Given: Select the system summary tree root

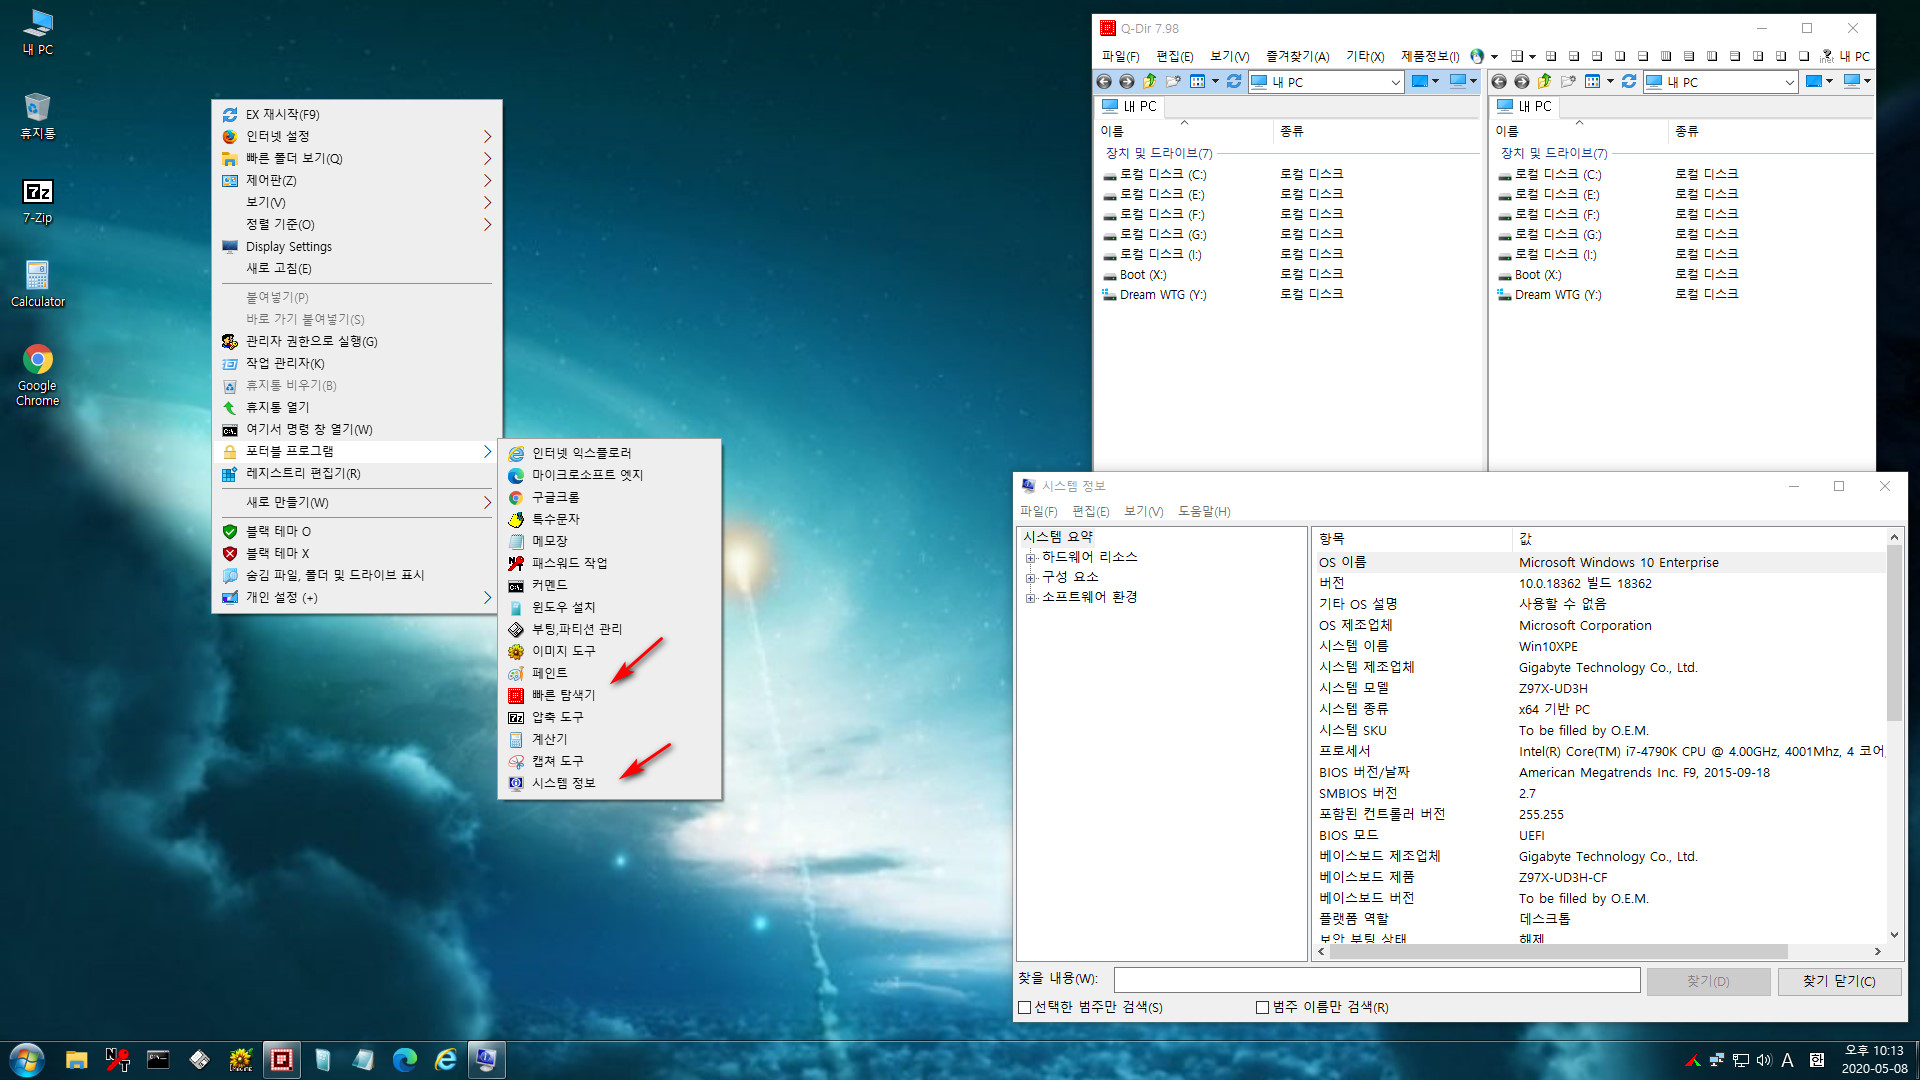Looking at the screenshot, I should pyautogui.click(x=1058, y=537).
